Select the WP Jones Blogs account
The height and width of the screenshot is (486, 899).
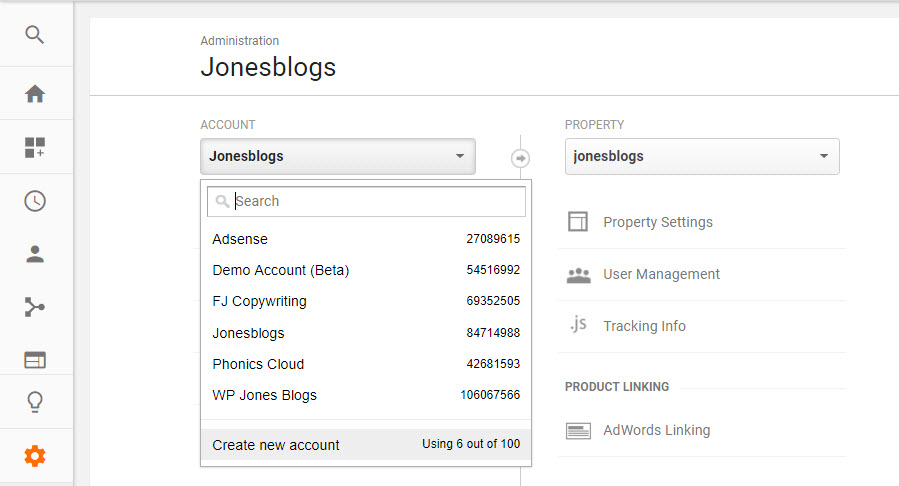[x=366, y=395]
